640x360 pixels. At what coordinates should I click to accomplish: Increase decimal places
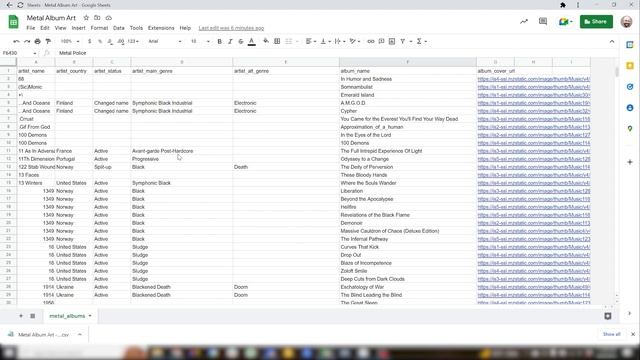click(120, 41)
